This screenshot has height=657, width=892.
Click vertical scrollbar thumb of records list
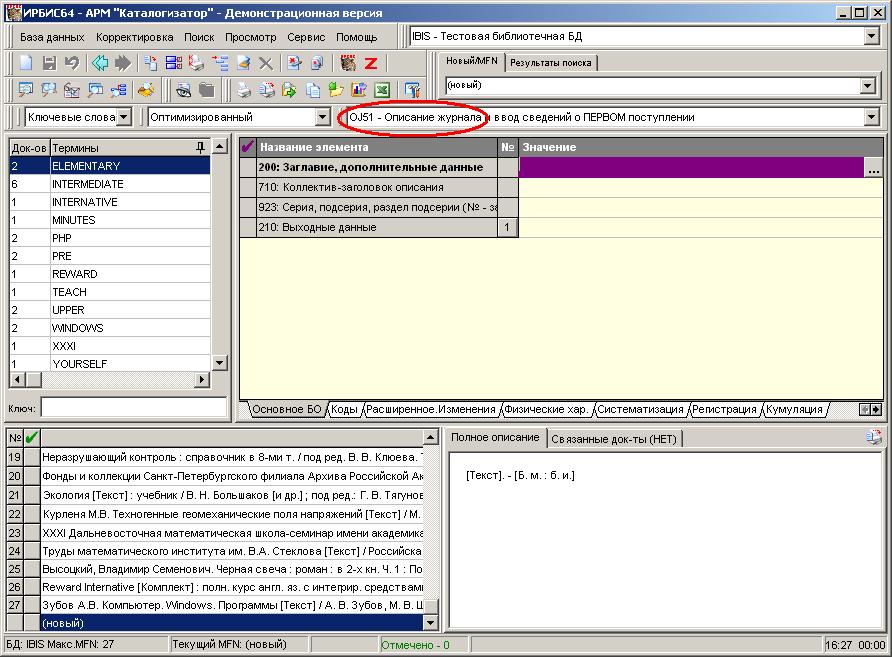click(x=431, y=606)
